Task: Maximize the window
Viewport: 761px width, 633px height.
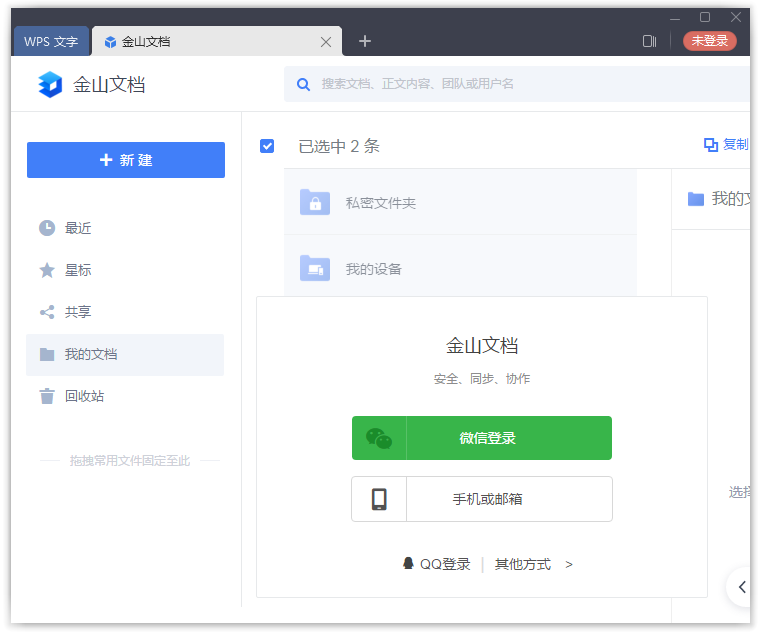Action: tap(705, 17)
